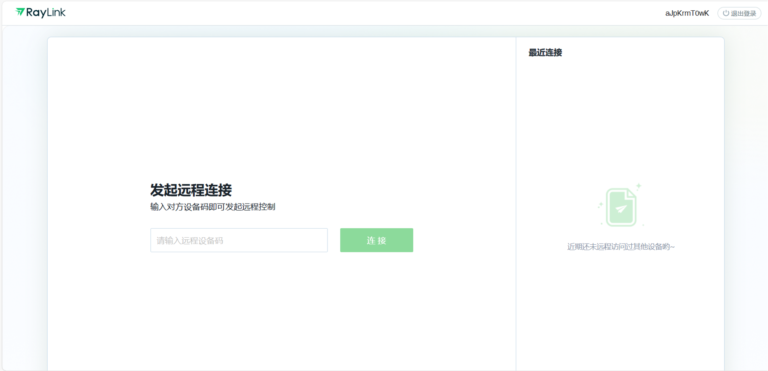Focus the 请输入远程设备码 input field
This screenshot has width=768, height=371.
click(239, 240)
